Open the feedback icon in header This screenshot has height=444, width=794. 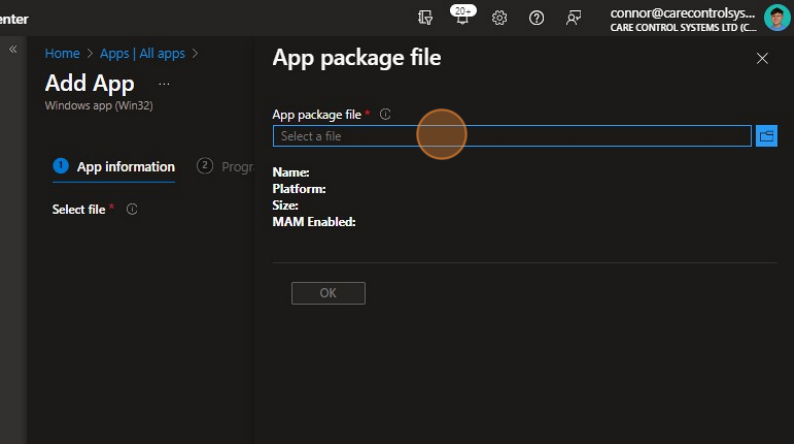pyautogui.click(x=573, y=18)
